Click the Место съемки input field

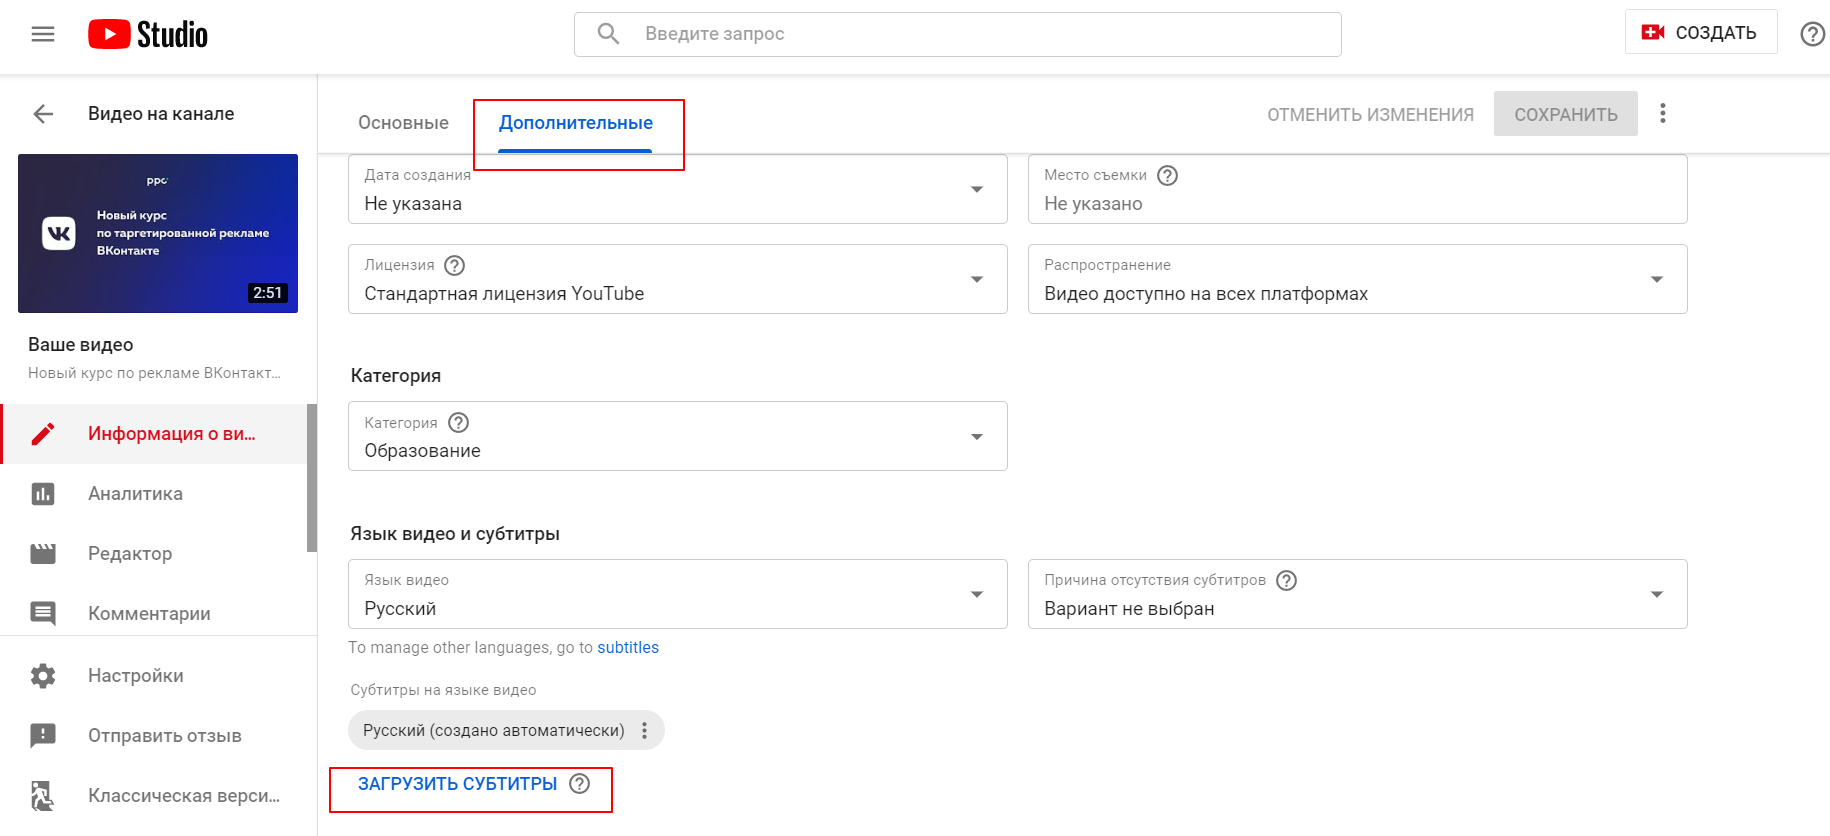click(1358, 189)
